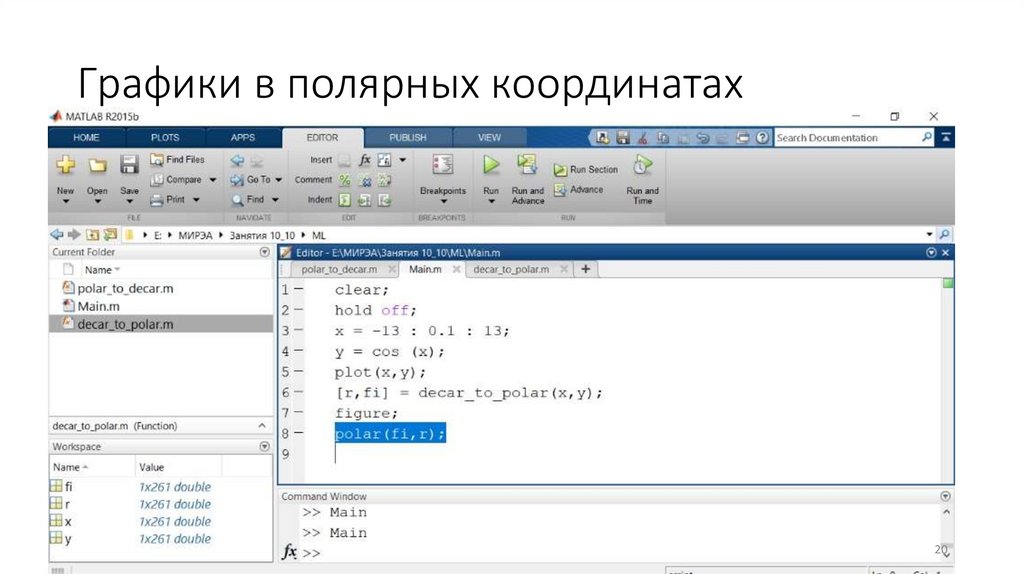Open the New dropdown arrow

(65, 202)
